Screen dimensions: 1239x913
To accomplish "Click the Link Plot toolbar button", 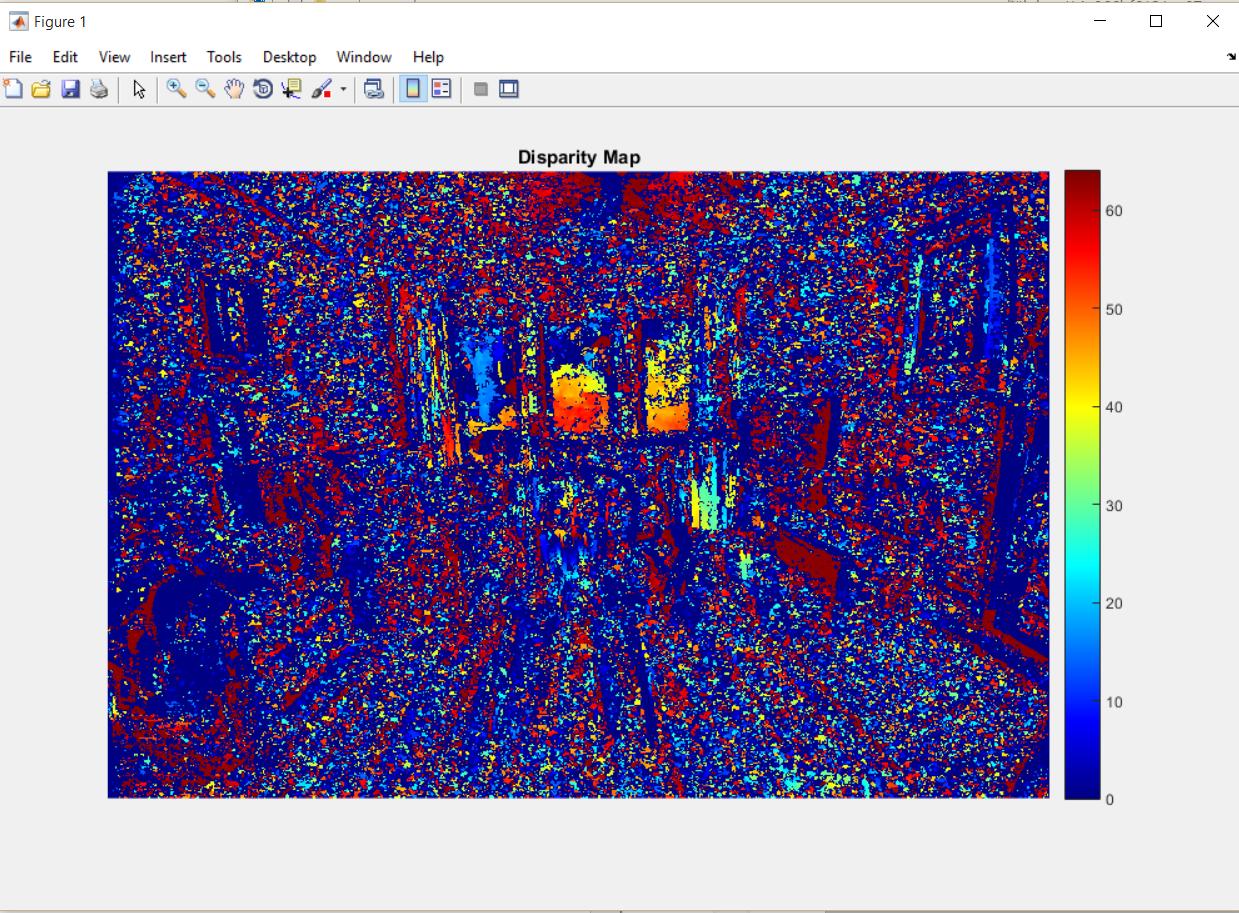I will pyautogui.click(x=374, y=89).
